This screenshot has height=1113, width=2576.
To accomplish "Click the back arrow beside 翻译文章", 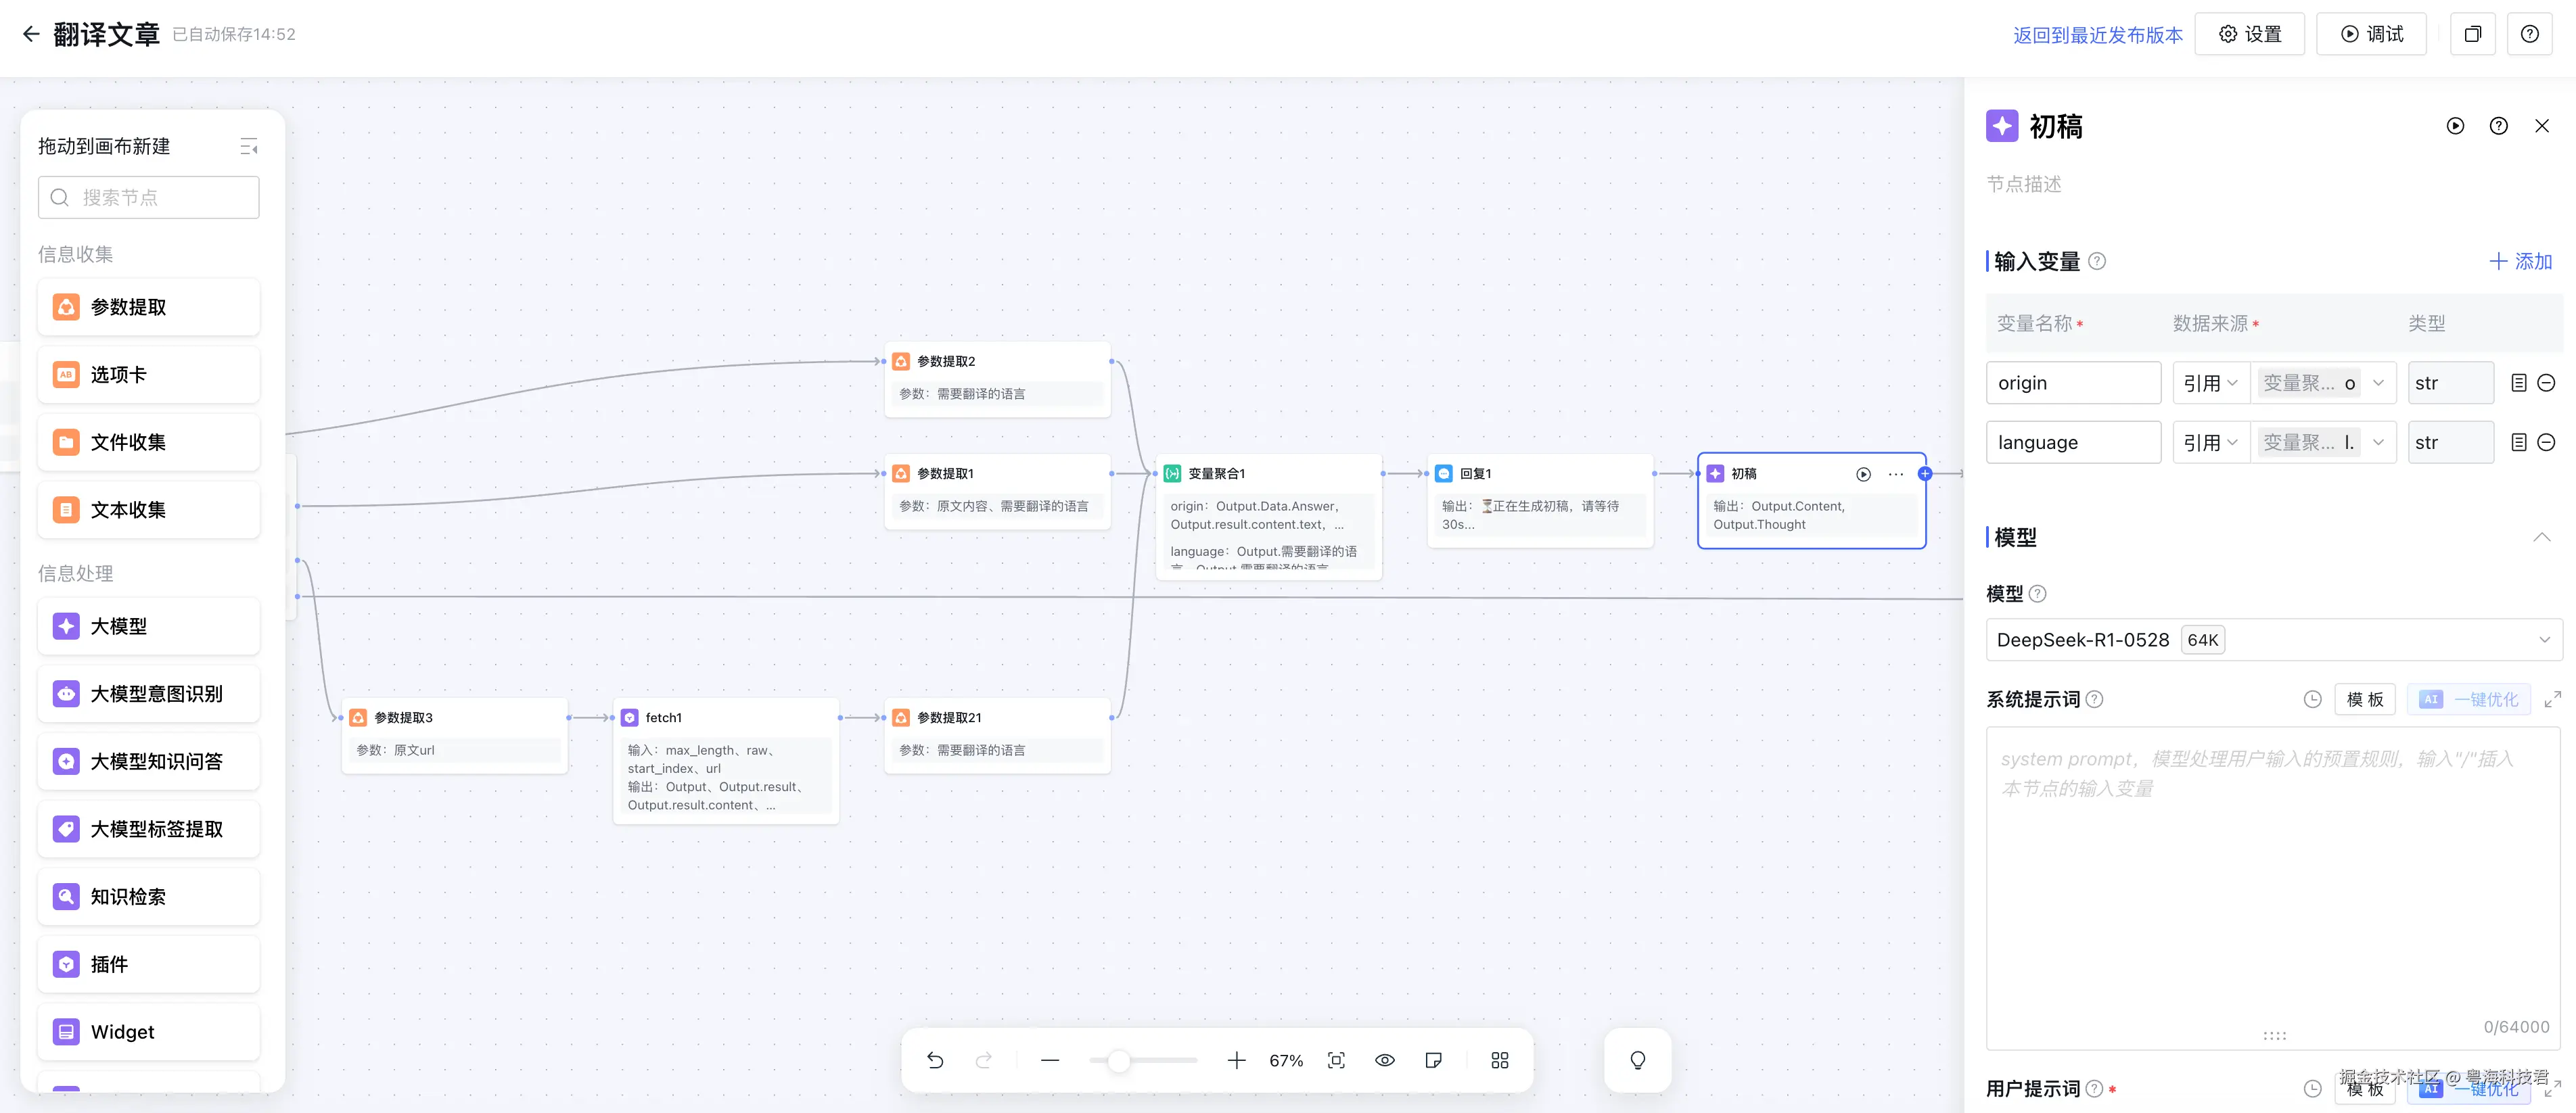I will pos(31,34).
